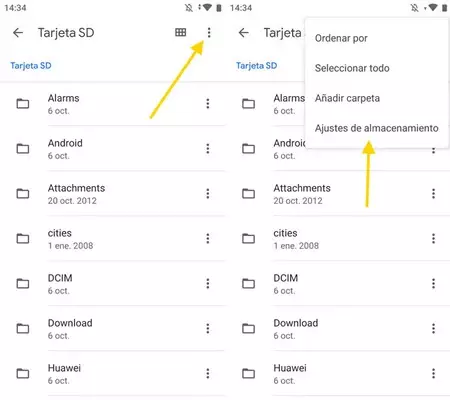Tap back arrow on screen with open menu
Viewport: 450px width, 400px height.
click(x=244, y=32)
